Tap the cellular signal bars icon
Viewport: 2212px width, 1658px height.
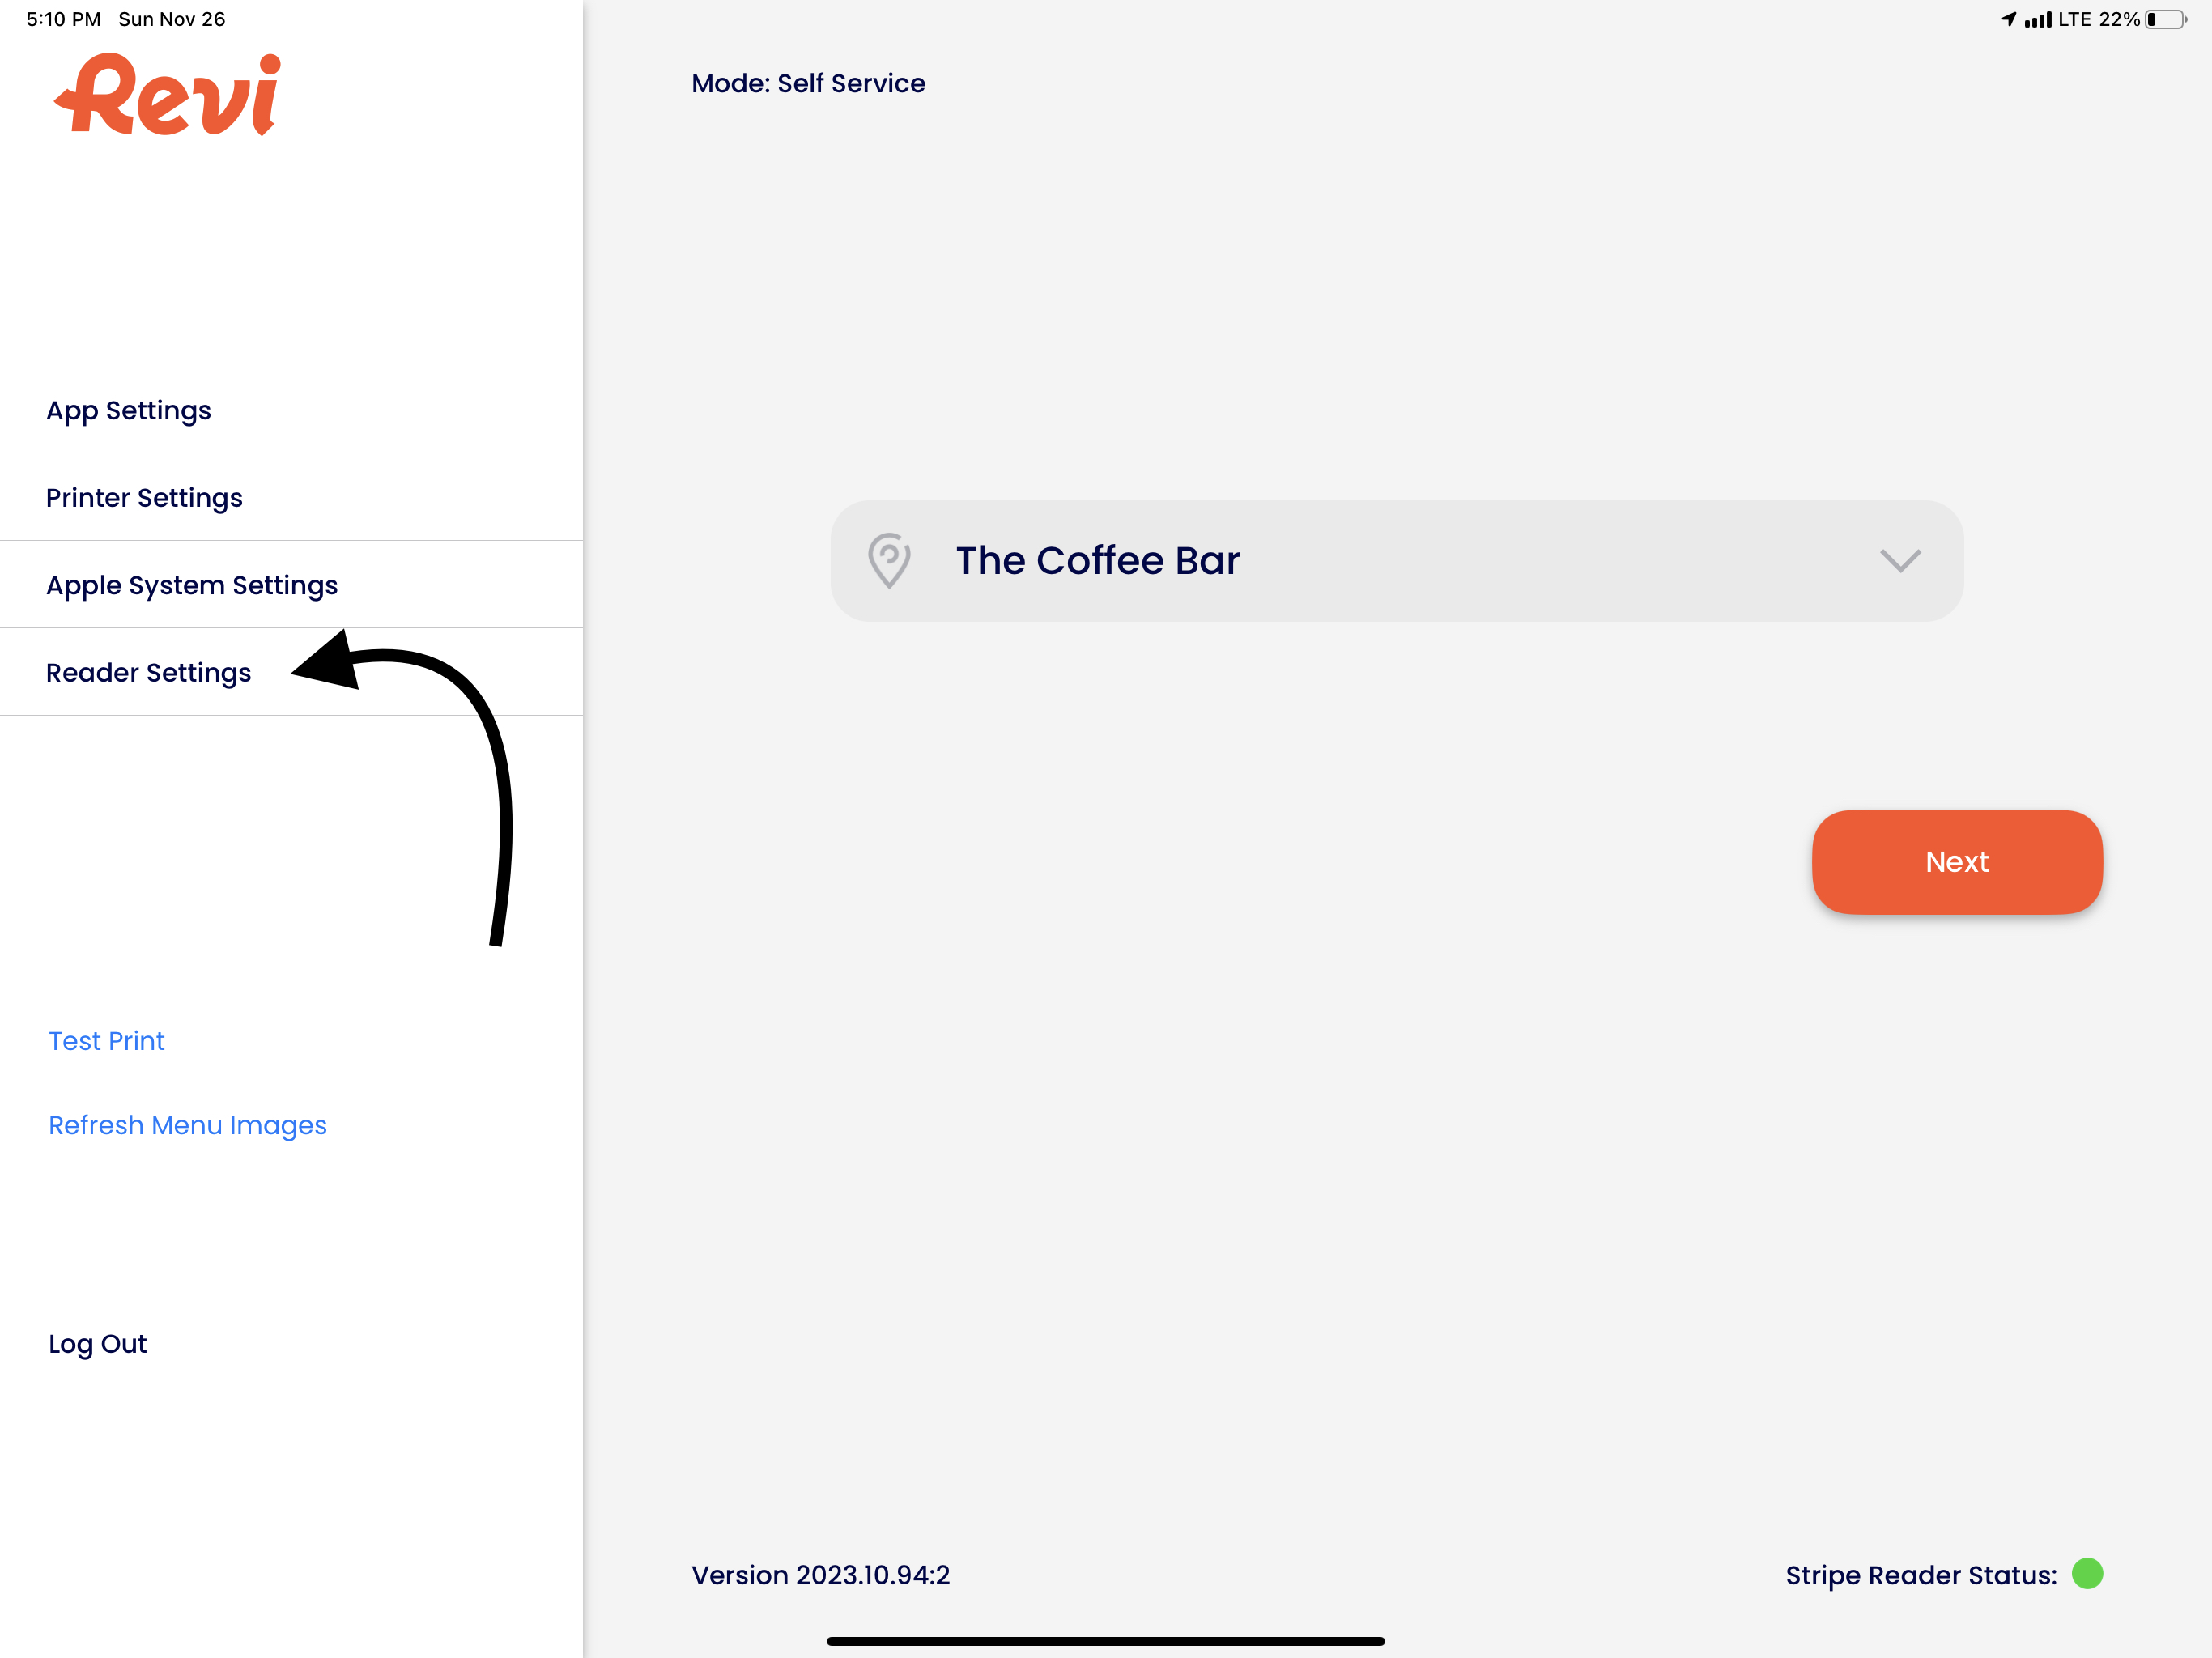coord(2037,20)
